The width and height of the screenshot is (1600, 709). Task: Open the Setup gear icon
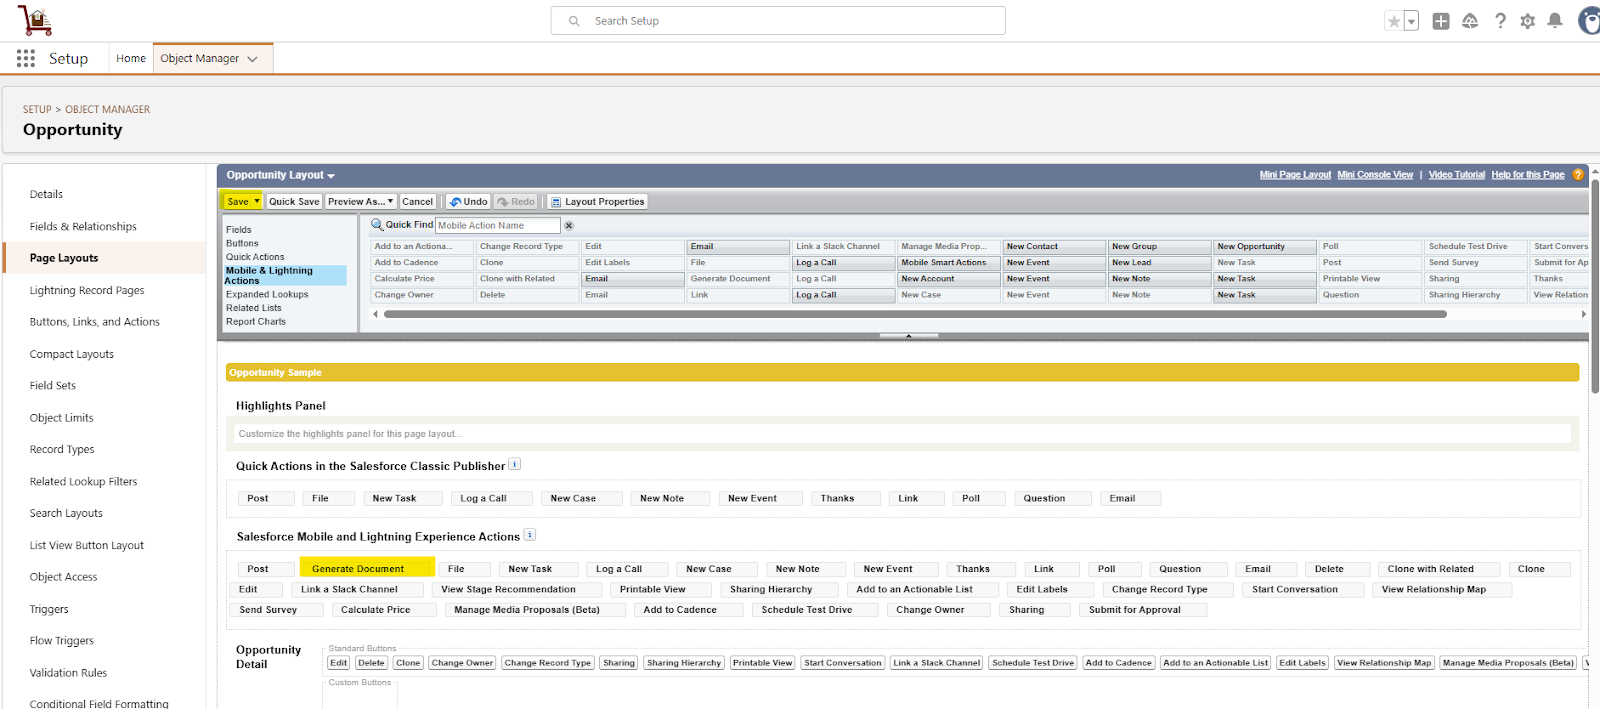pyautogui.click(x=1527, y=21)
